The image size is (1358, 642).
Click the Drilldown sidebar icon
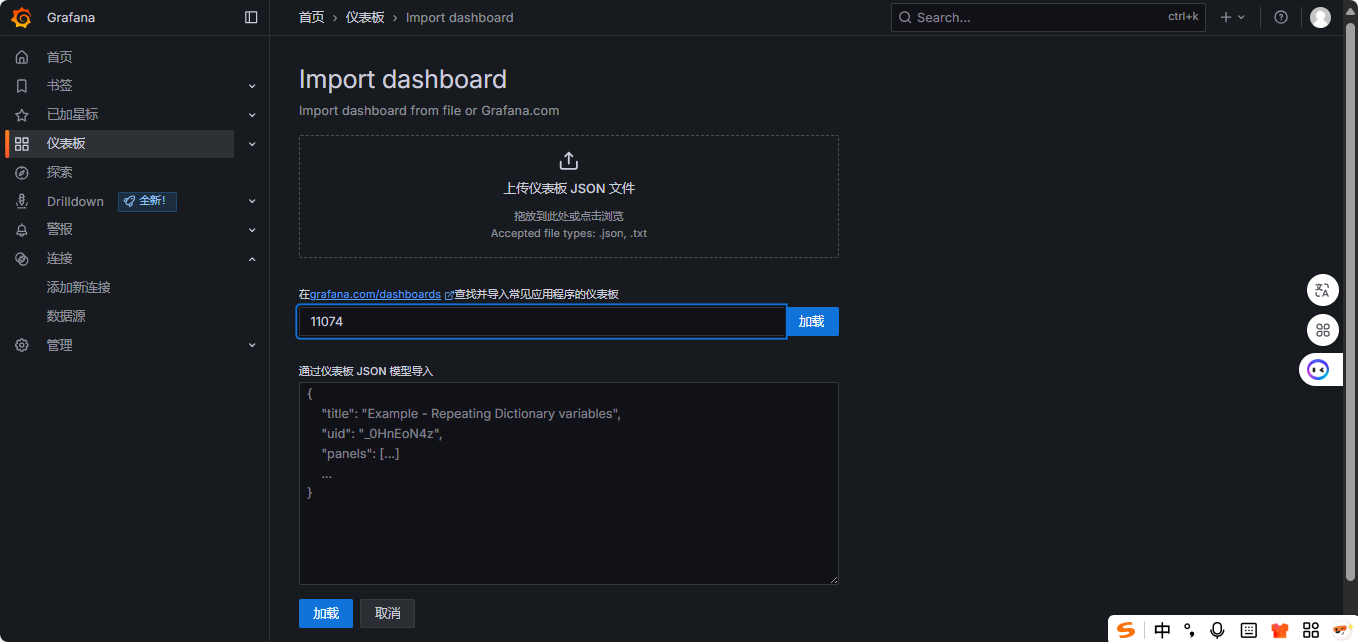point(22,201)
